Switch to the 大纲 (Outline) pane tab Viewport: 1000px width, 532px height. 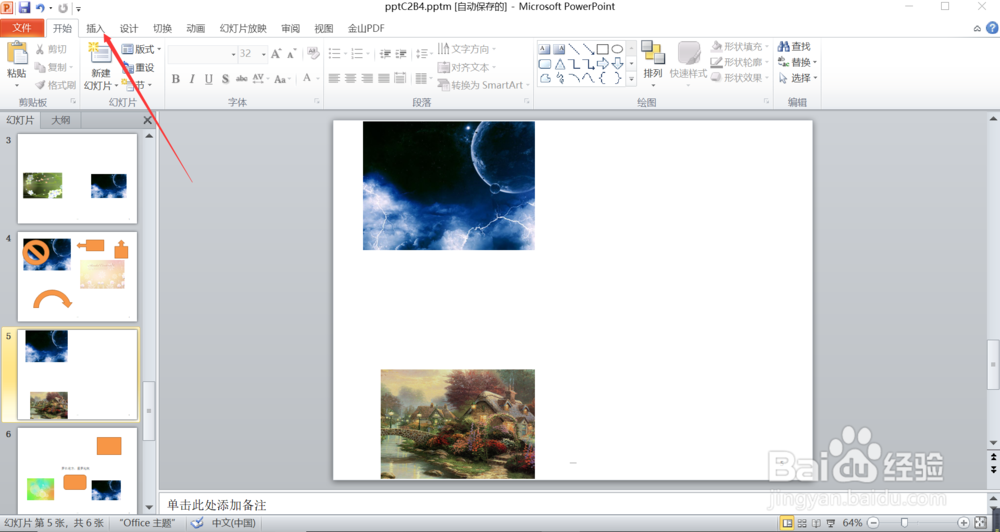pyautogui.click(x=61, y=120)
